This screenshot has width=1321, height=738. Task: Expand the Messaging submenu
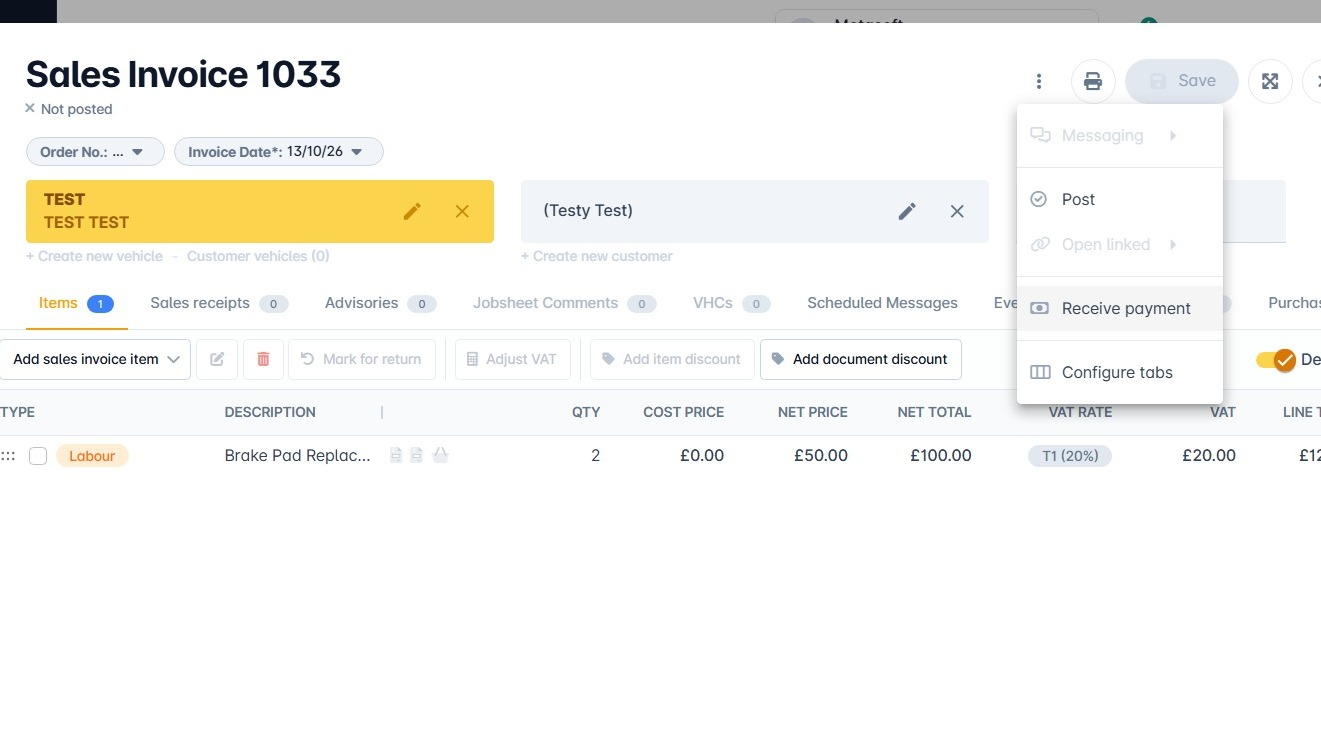coord(1119,135)
